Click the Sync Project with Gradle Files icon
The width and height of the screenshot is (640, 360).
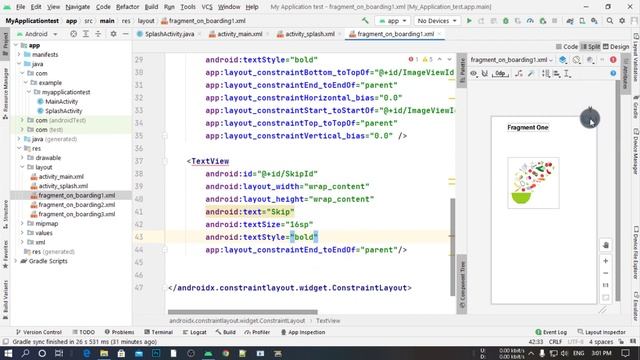(570, 21)
